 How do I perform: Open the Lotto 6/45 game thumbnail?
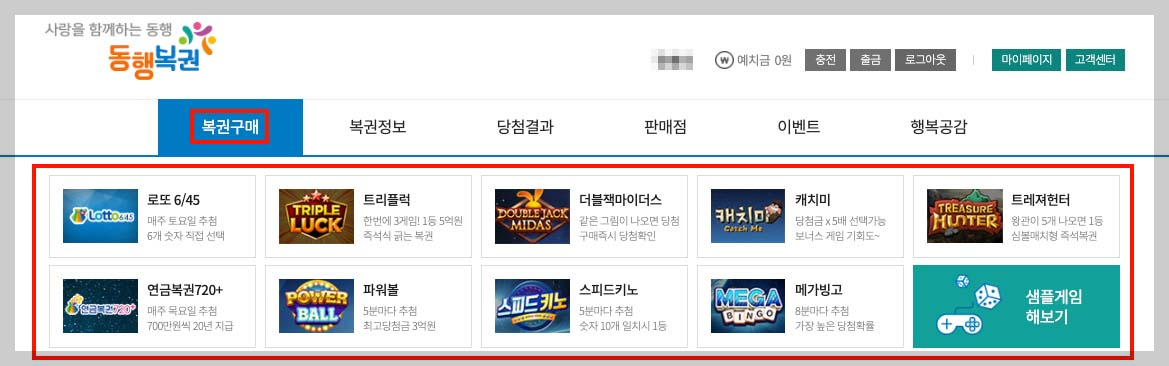(100, 216)
